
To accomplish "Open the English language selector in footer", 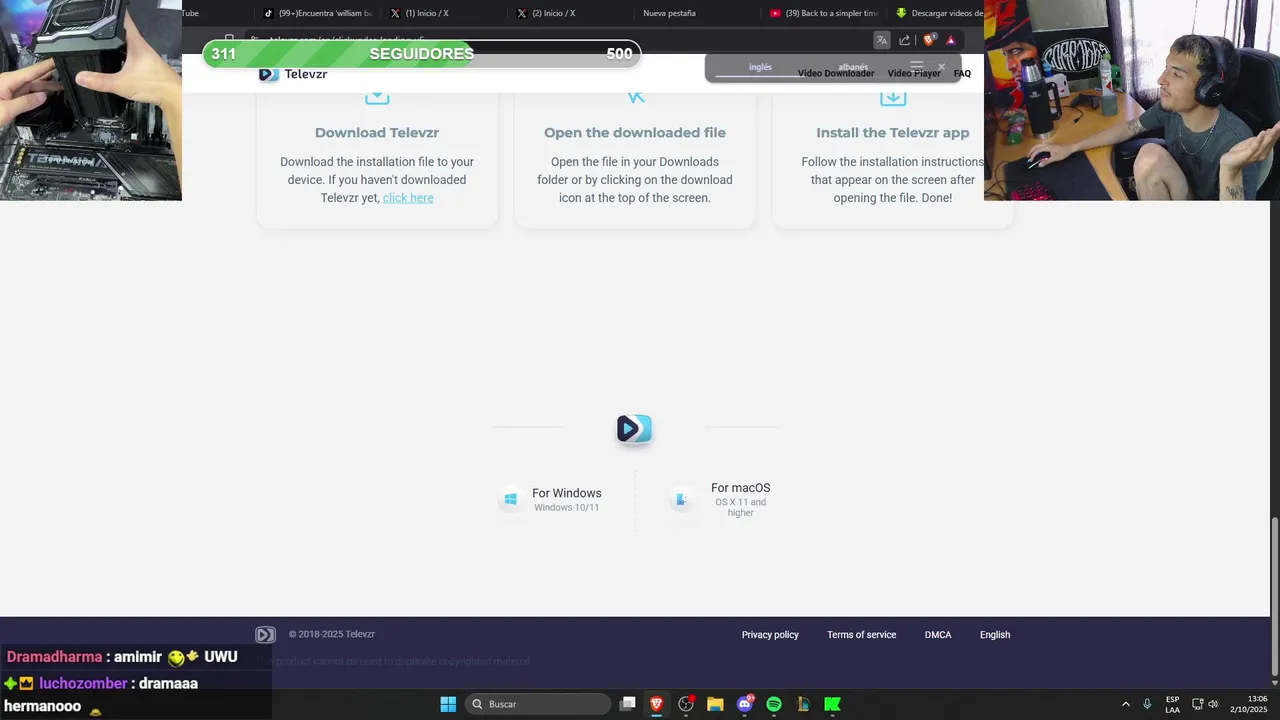I will 995,635.
